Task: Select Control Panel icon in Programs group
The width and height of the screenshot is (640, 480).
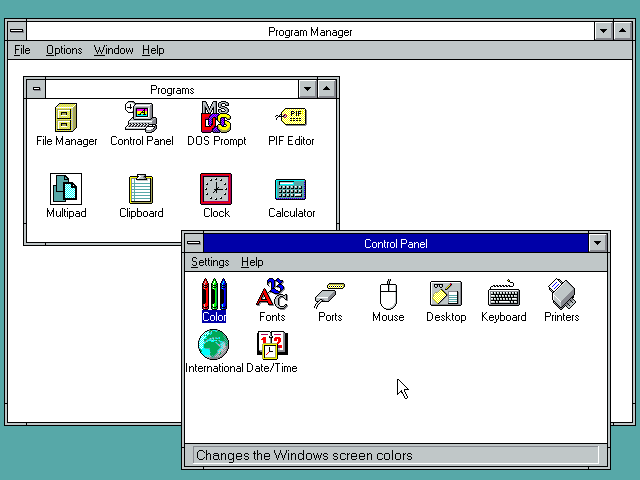Action: click(x=141, y=117)
